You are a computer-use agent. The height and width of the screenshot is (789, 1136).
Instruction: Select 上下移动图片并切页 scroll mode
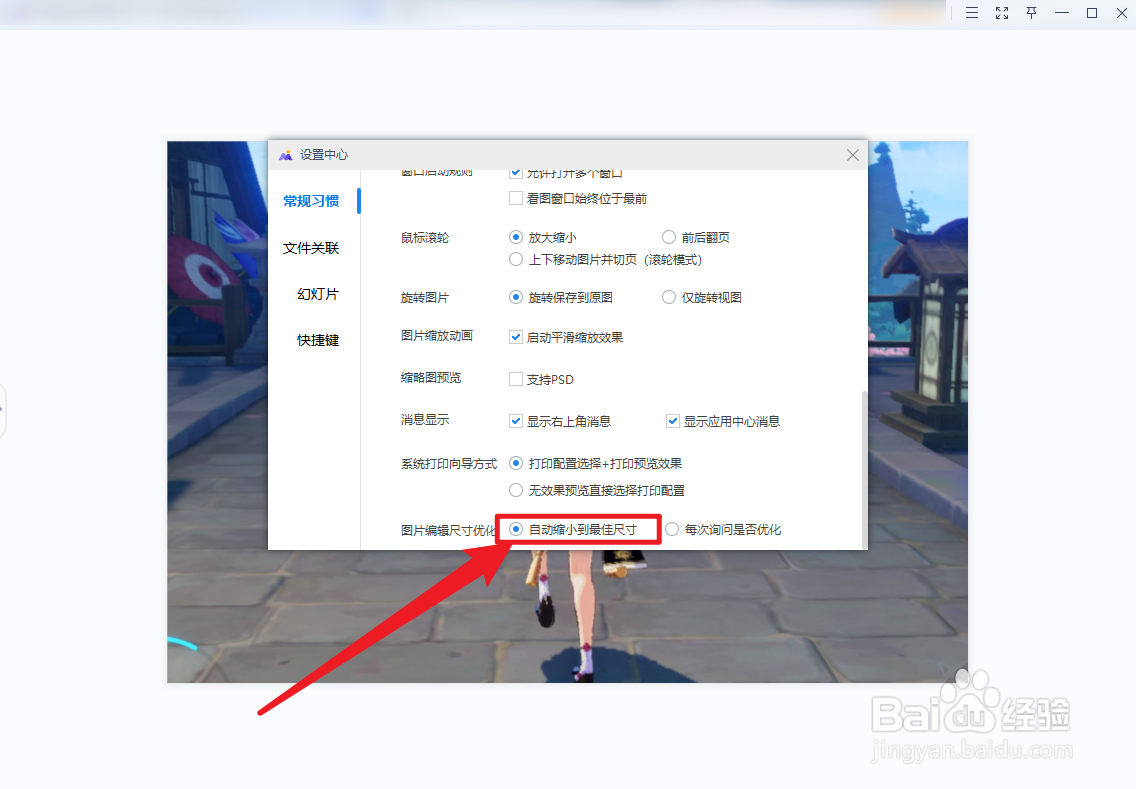coord(516,259)
